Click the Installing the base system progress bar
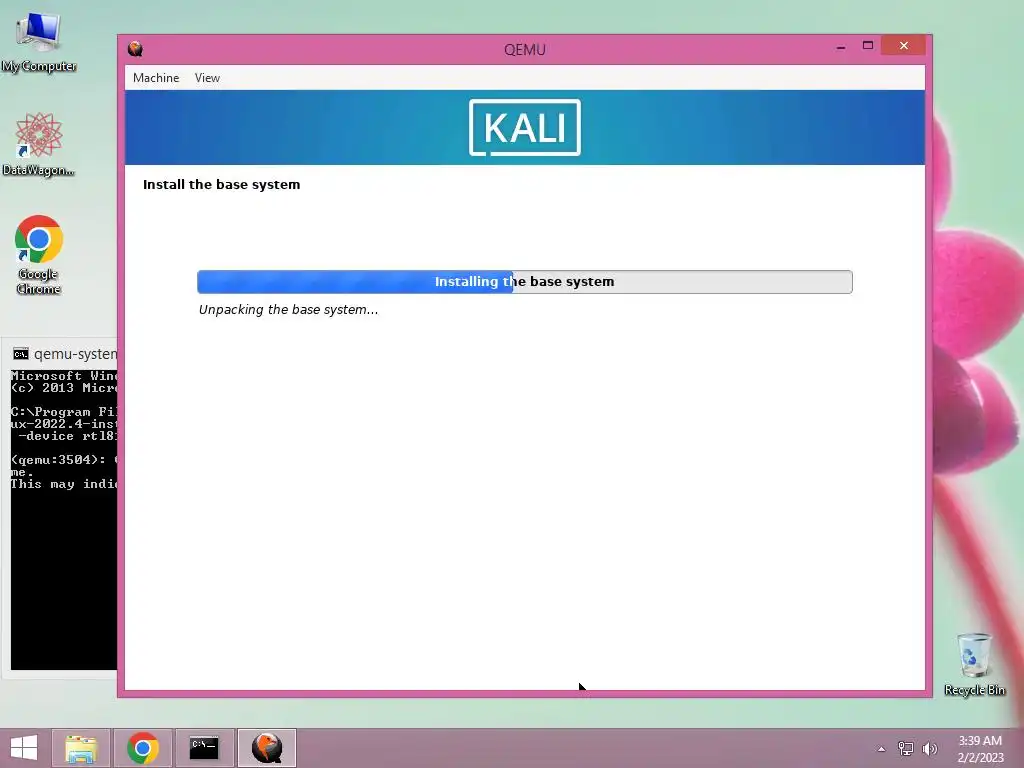The height and width of the screenshot is (768, 1024). coord(524,281)
